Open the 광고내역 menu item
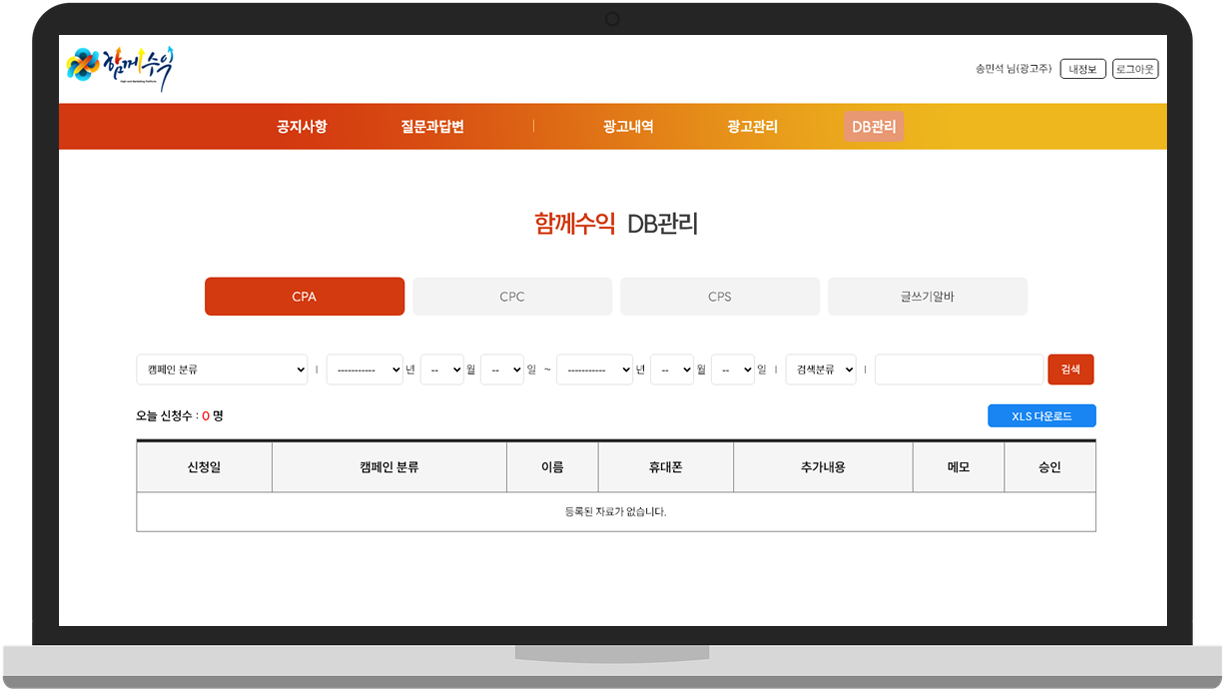1225x691 pixels. pyautogui.click(x=628, y=127)
